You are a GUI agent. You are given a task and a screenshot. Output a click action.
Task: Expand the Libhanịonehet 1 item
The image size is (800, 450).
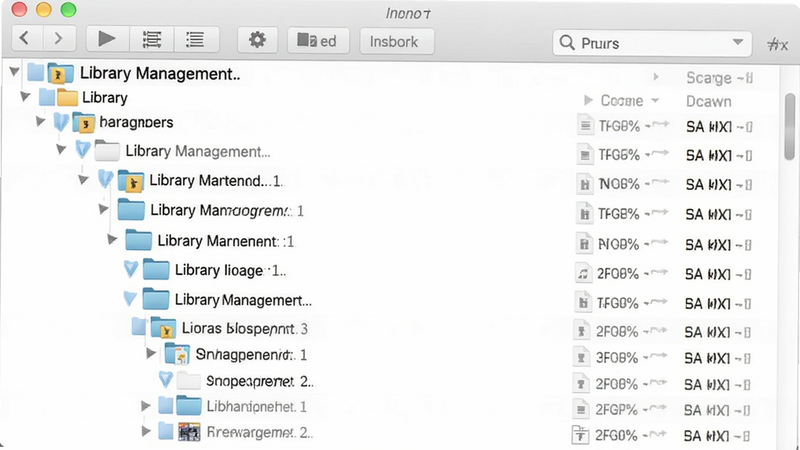pyautogui.click(x=146, y=406)
